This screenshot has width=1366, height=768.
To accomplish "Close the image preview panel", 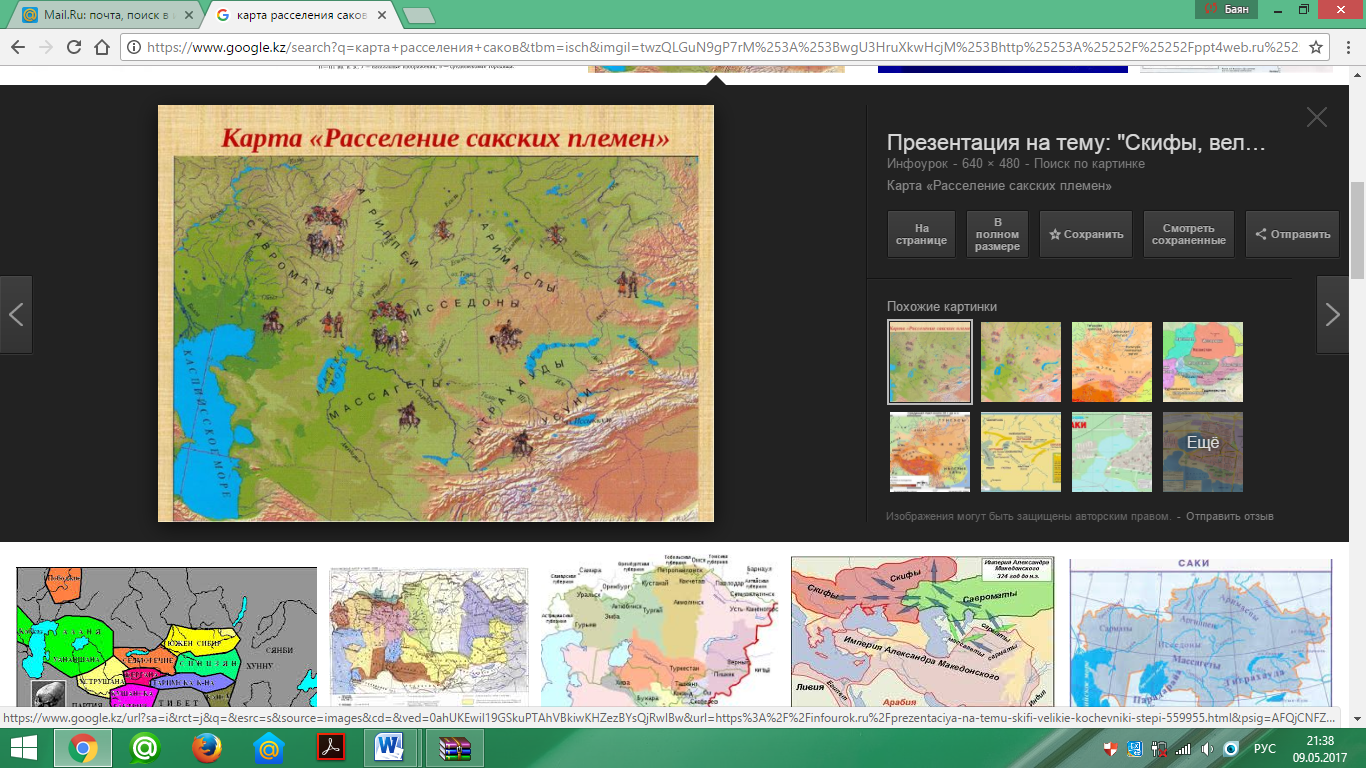I will point(1317,117).
